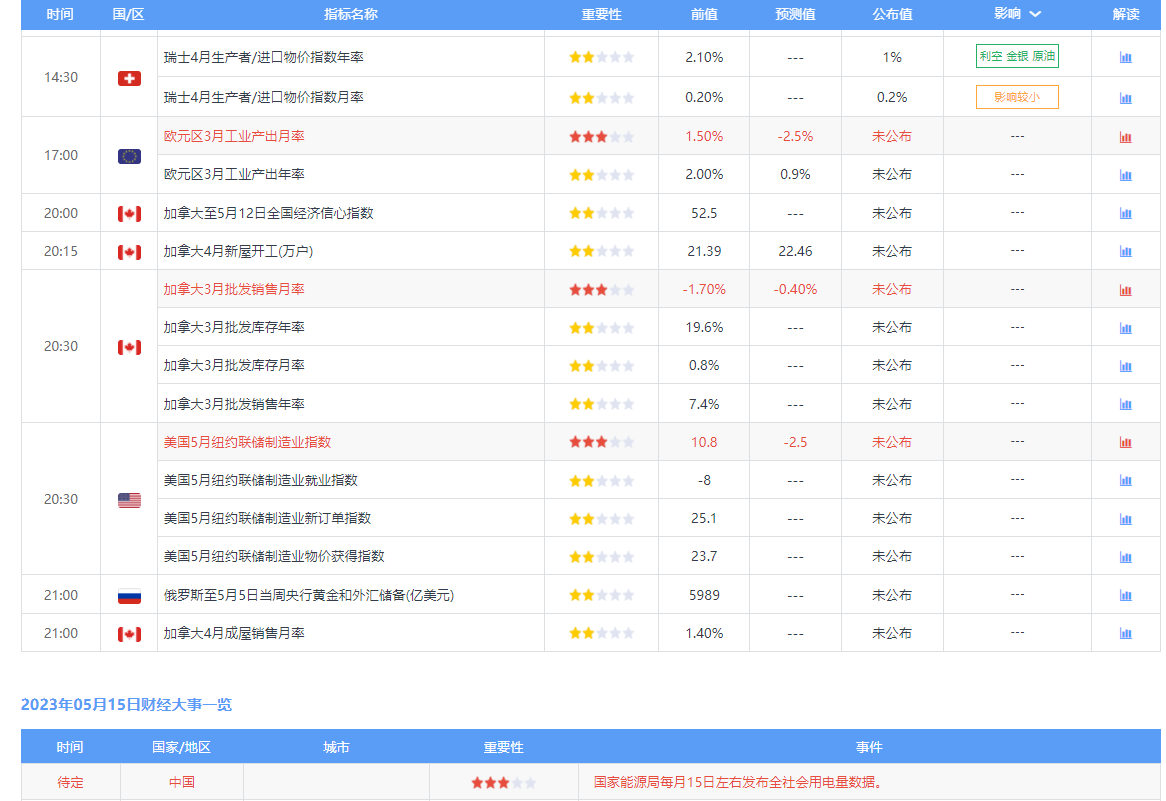Open chart icon for 加拿大至5月12日全国经济信心指数

1126,213
